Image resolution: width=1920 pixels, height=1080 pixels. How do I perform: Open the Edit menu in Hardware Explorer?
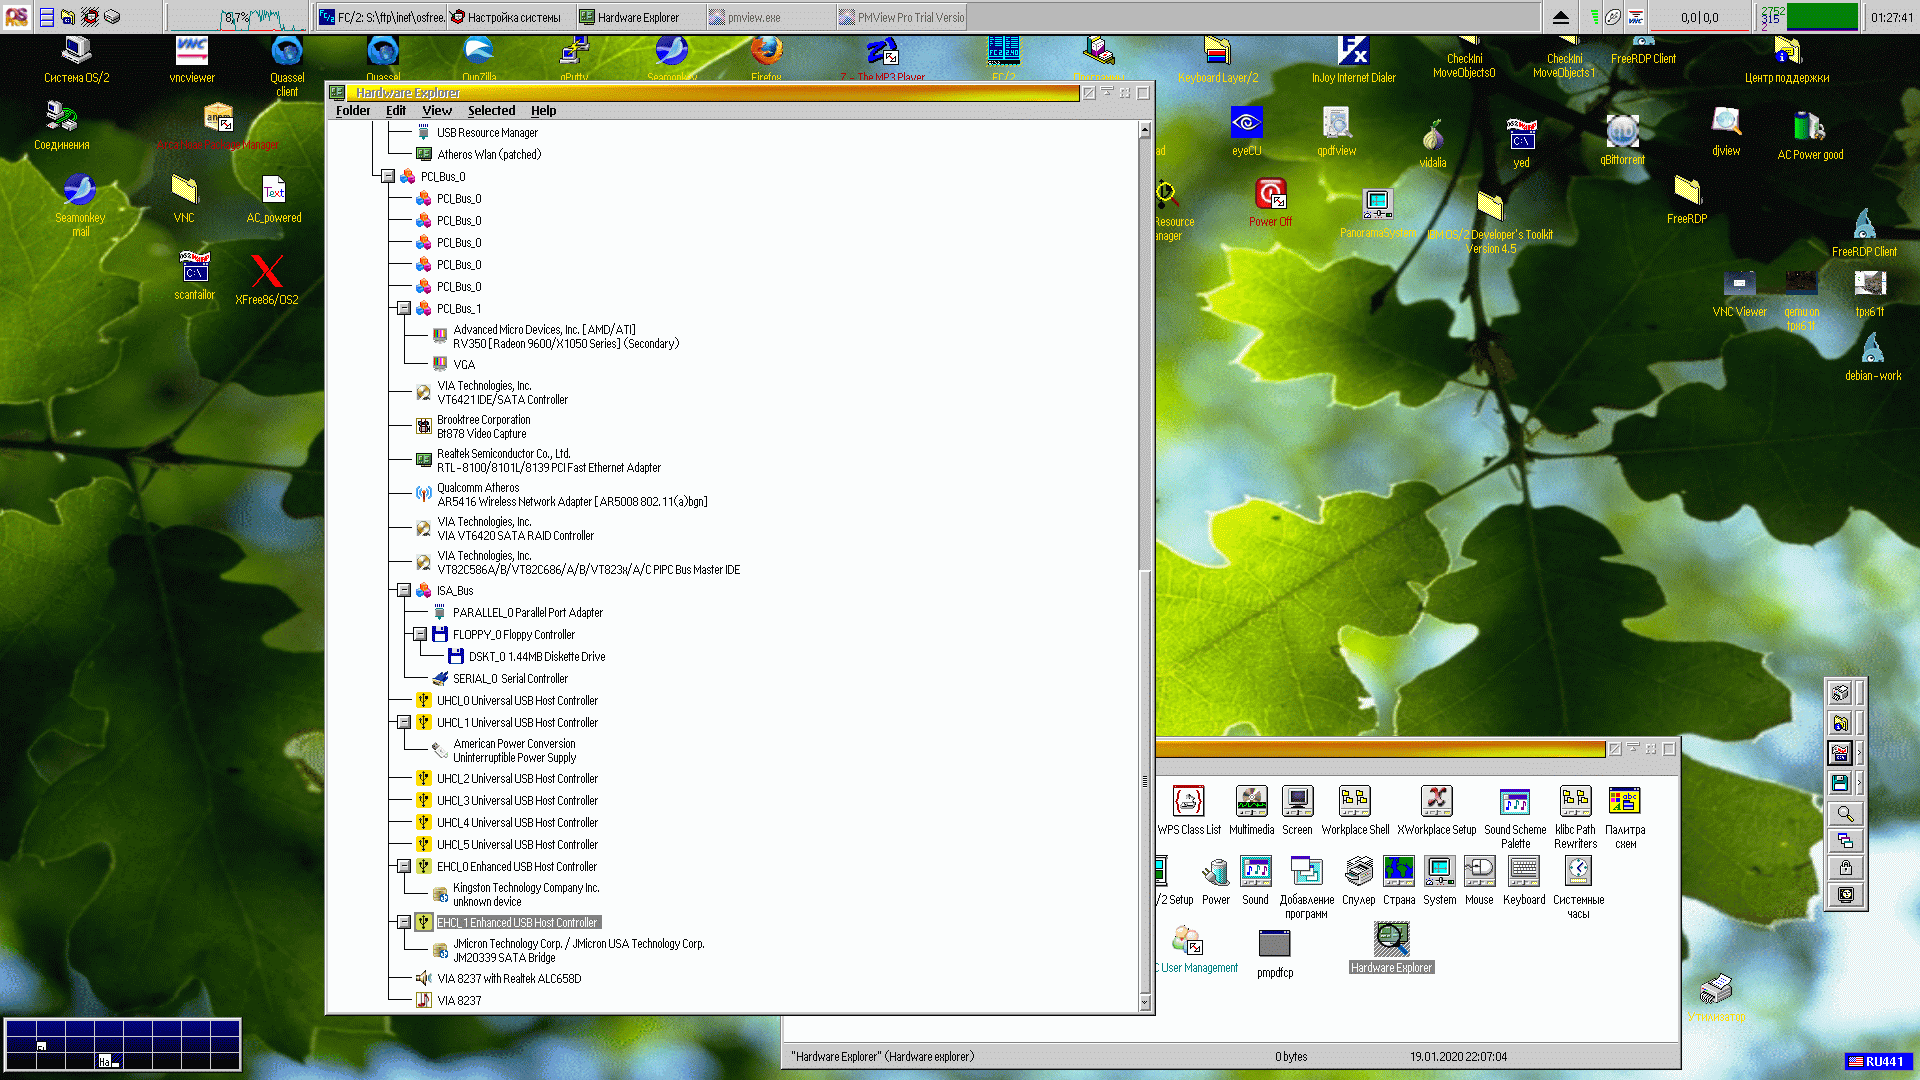coord(396,111)
